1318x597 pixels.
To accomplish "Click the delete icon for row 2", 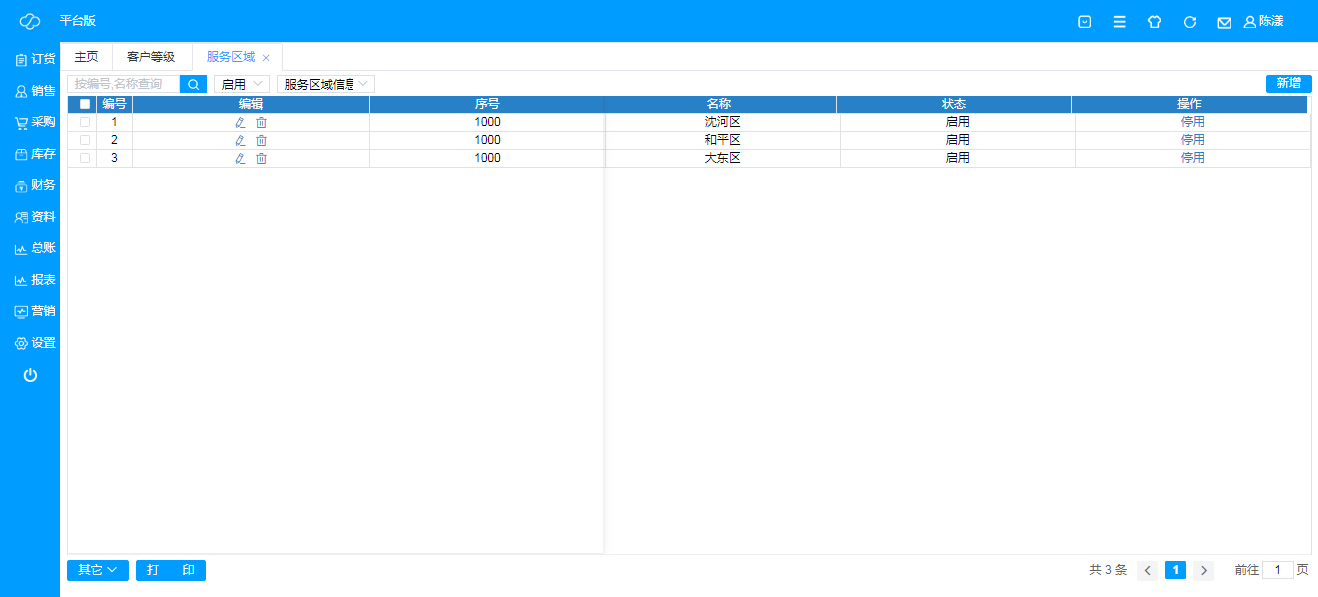I will click(262, 140).
